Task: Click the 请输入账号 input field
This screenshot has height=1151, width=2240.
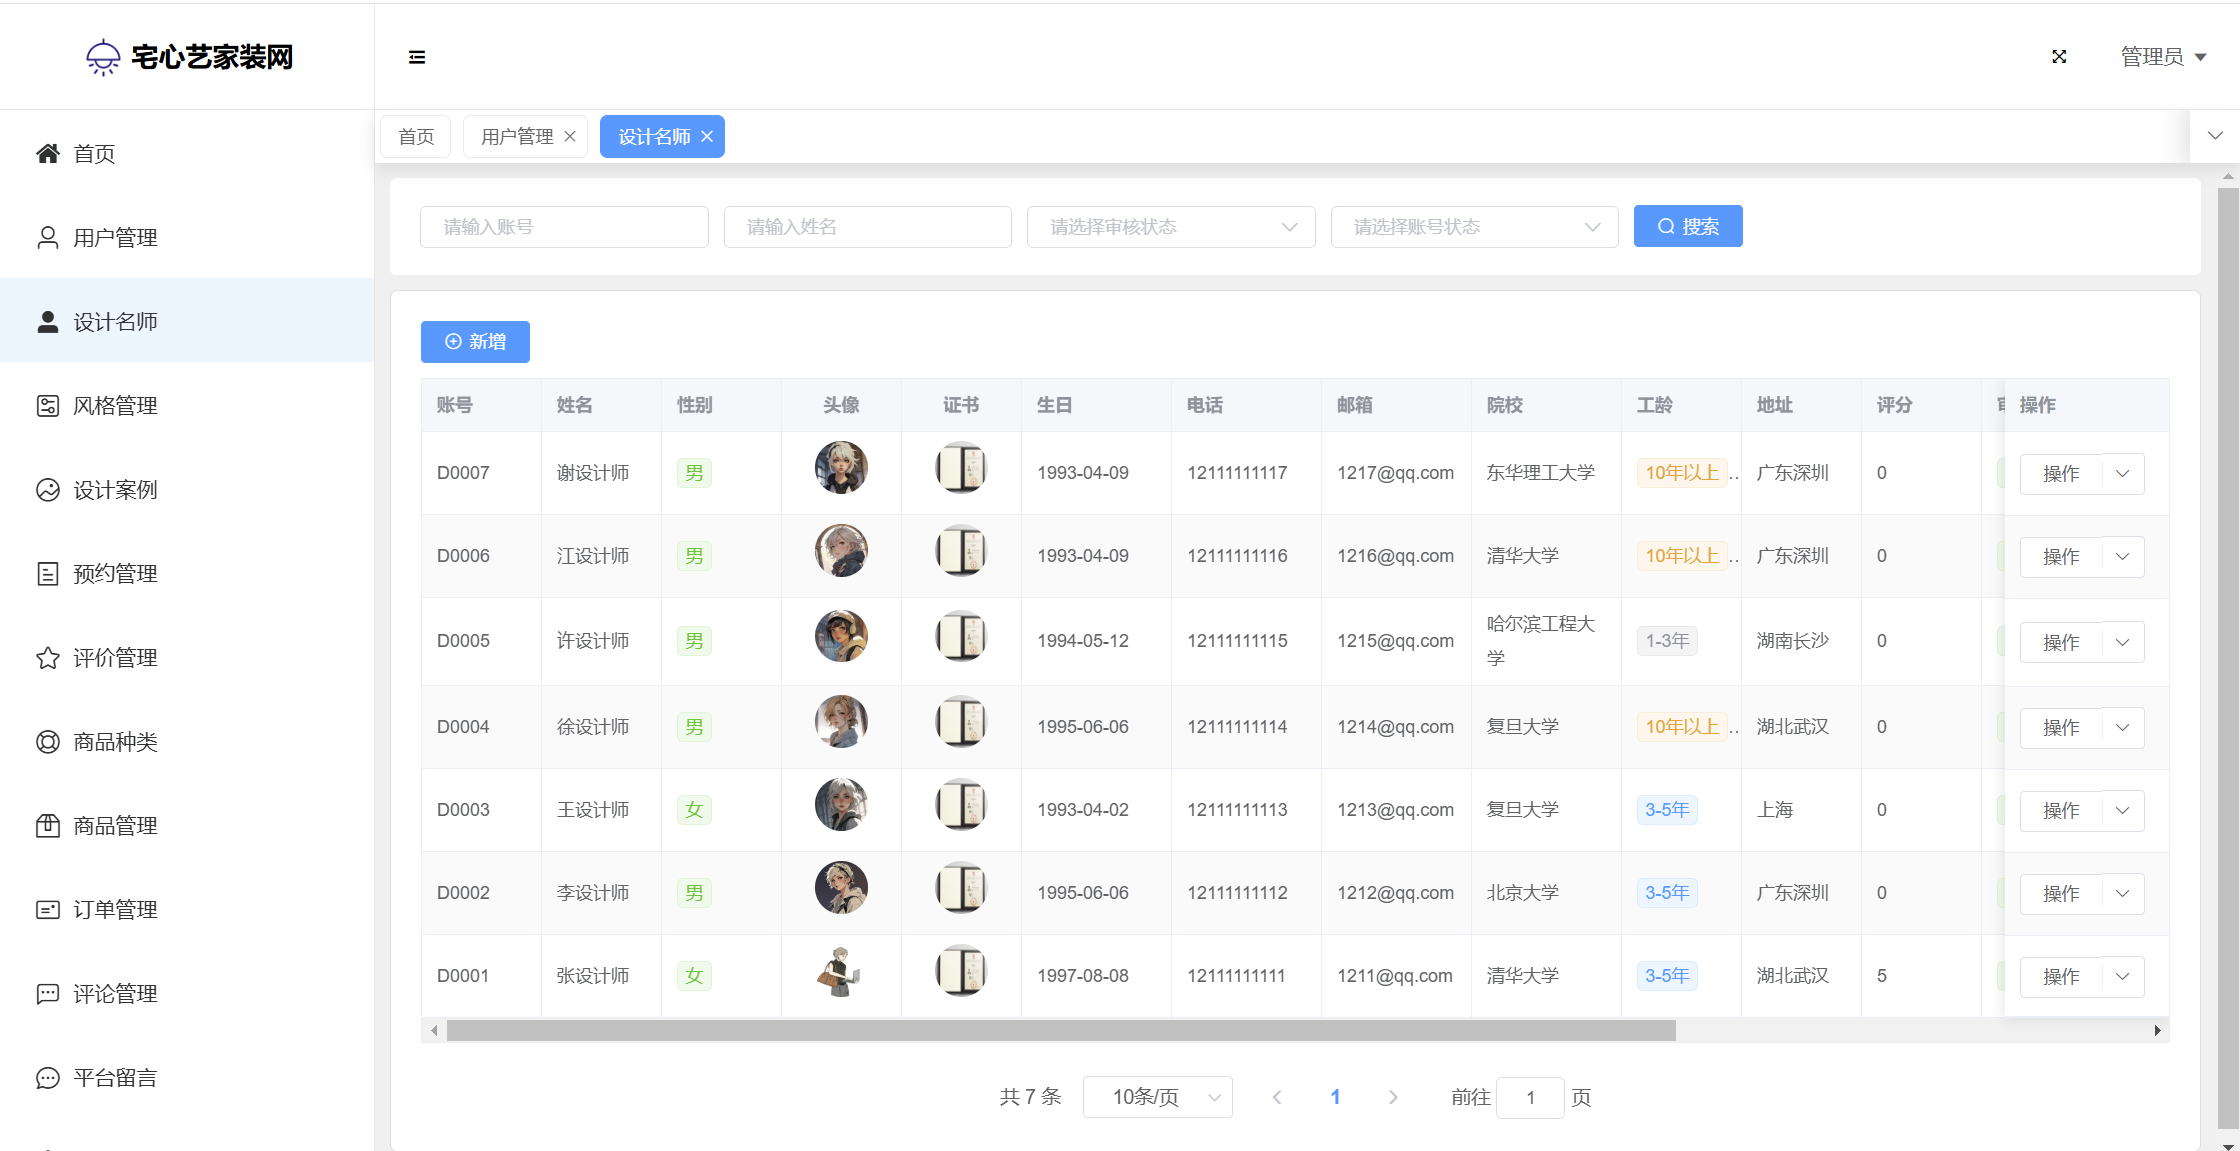Action: coord(564,227)
